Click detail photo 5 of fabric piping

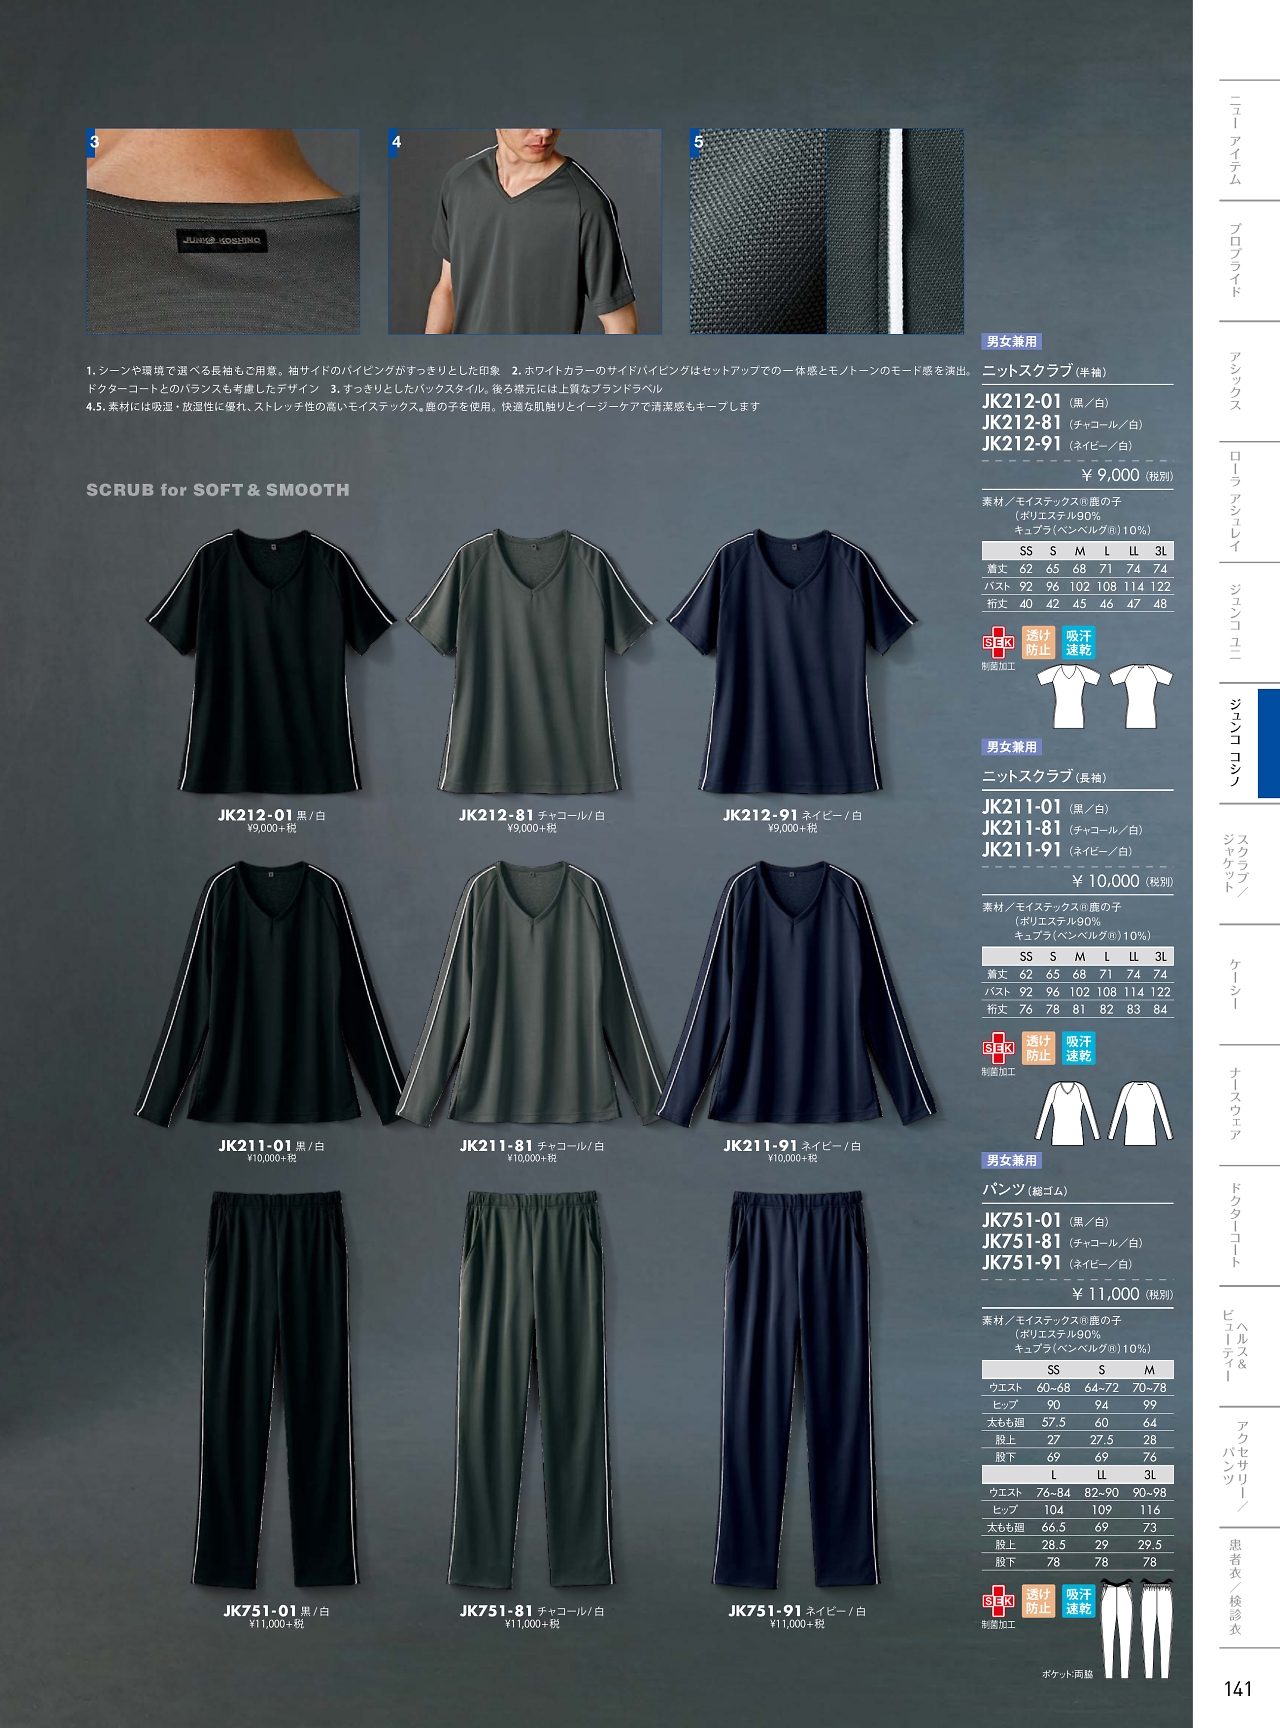click(x=827, y=231)
